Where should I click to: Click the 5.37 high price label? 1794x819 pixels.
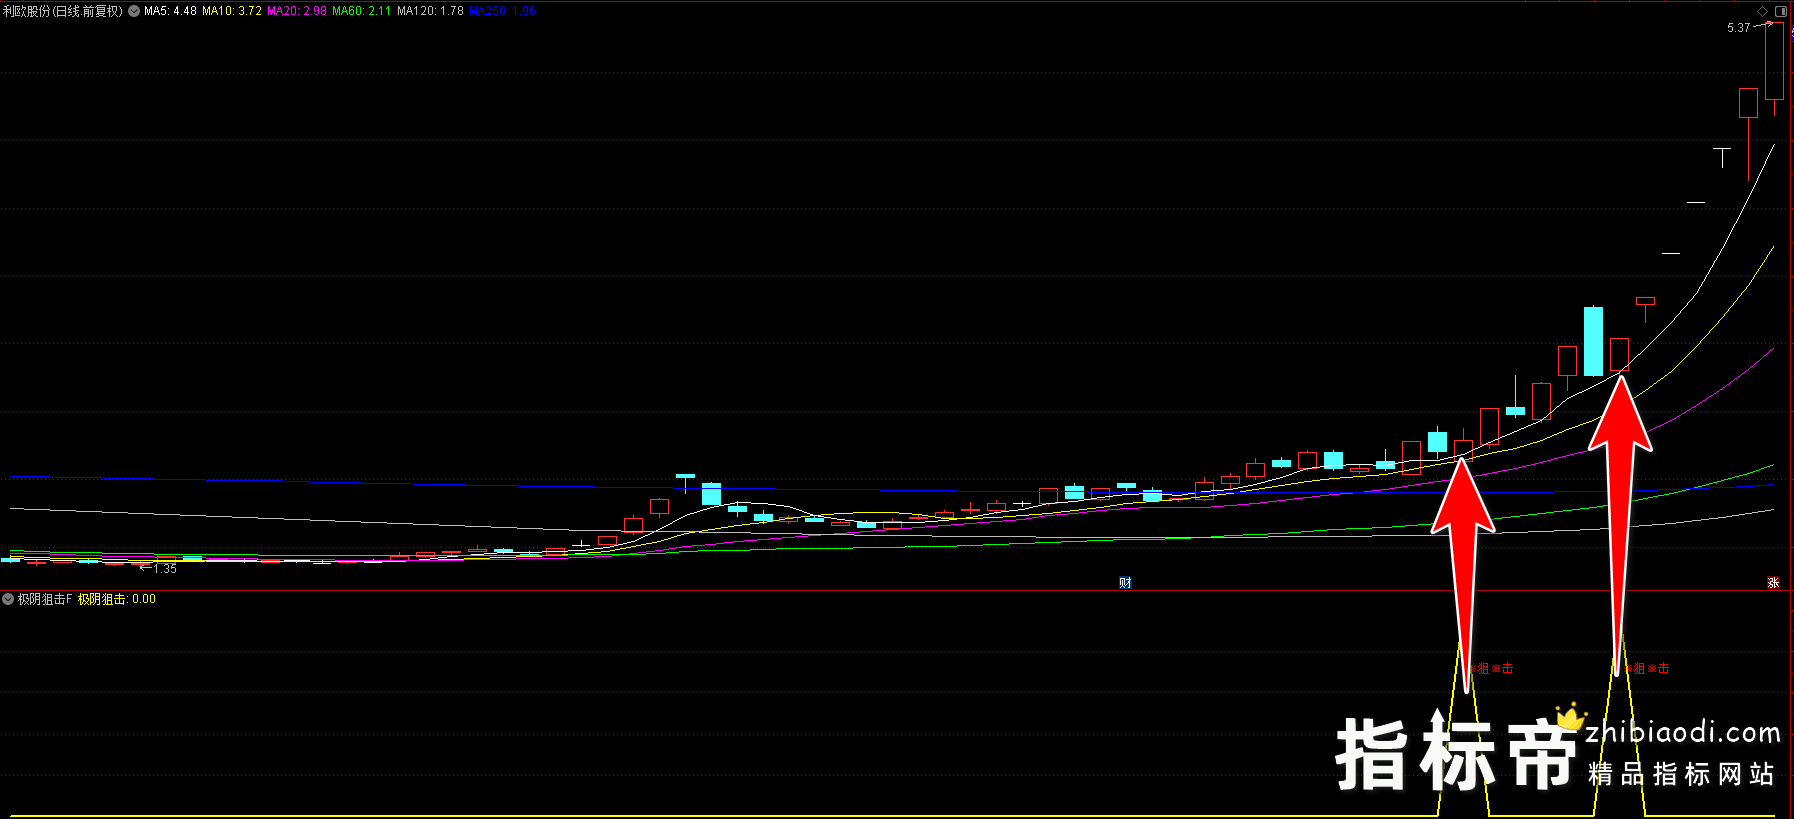(1738, 28)
